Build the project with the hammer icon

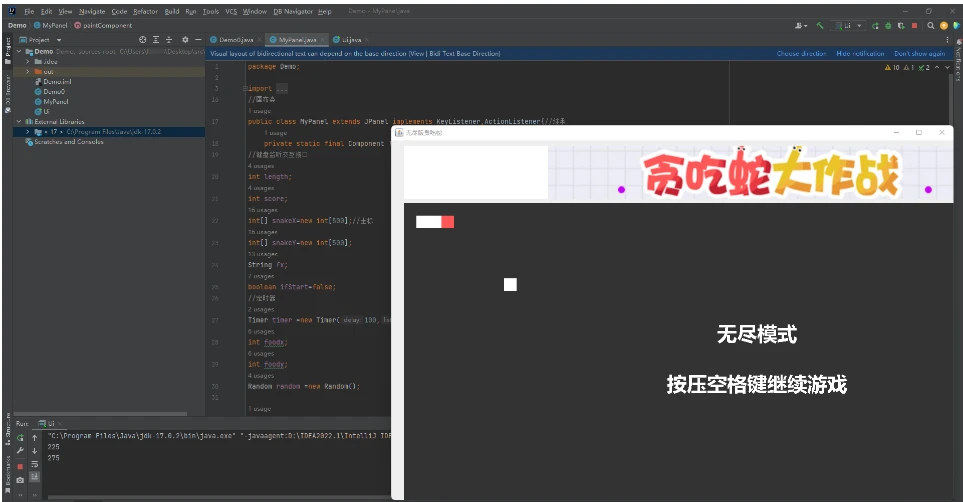click(820, 26)
